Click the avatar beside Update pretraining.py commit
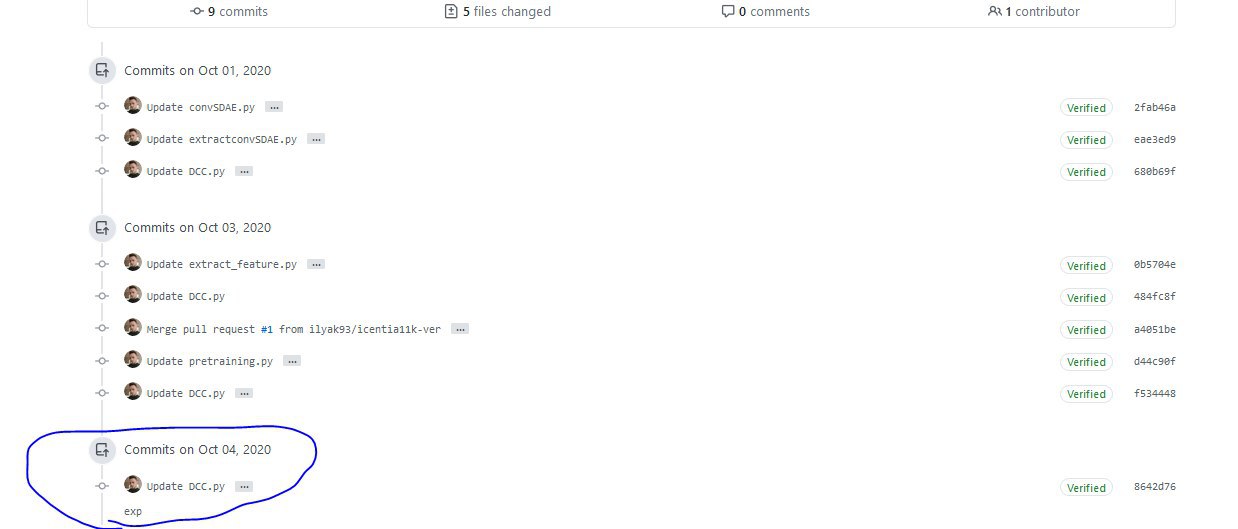 [x=132, y=359]
